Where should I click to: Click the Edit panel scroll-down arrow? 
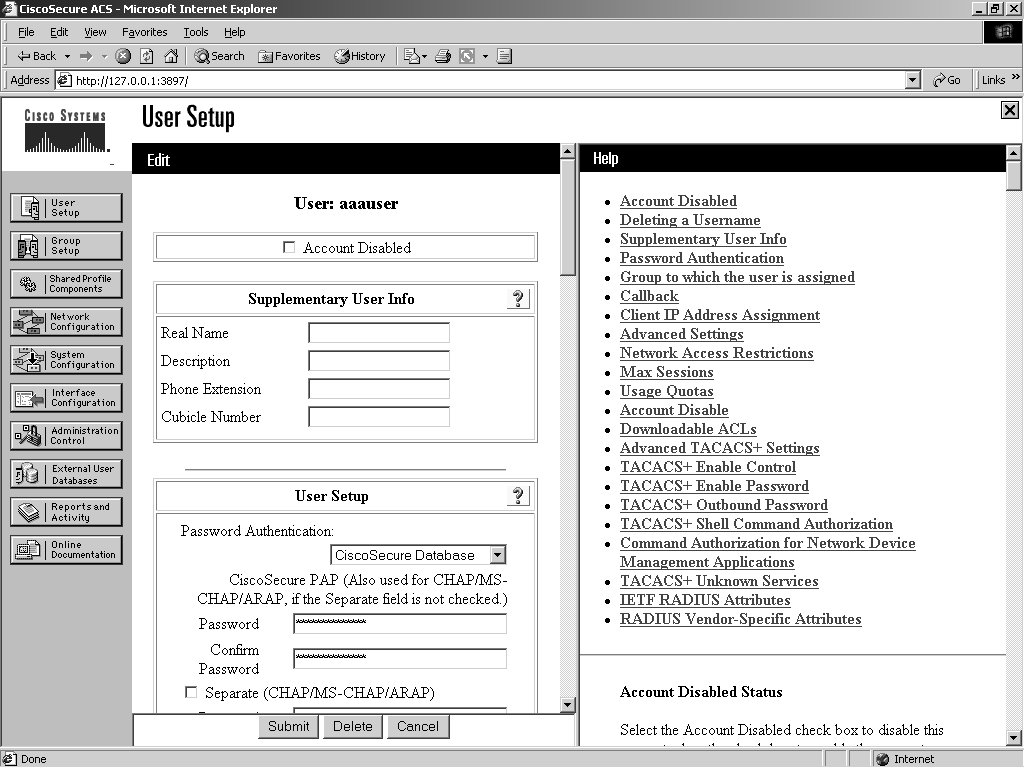coord(568,705)
